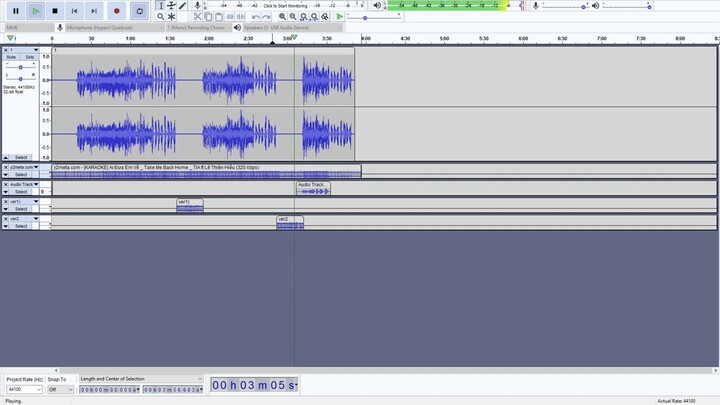Select the Multi-tool (asterisk)

171,17
